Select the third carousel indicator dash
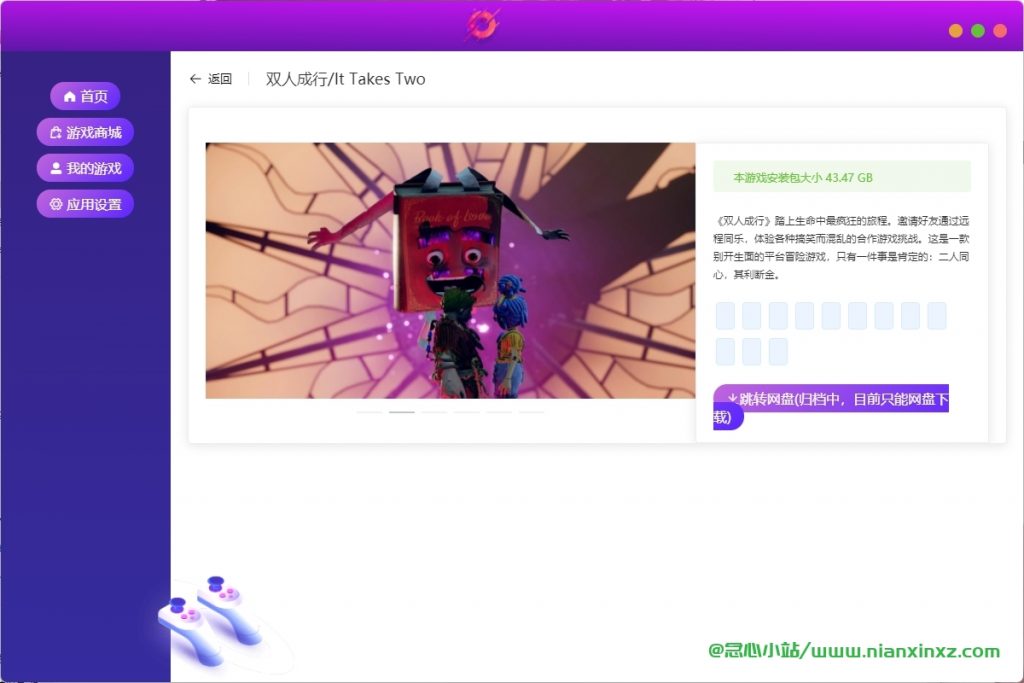Screen dimensions: 1024x683 (x=434, y=412)
